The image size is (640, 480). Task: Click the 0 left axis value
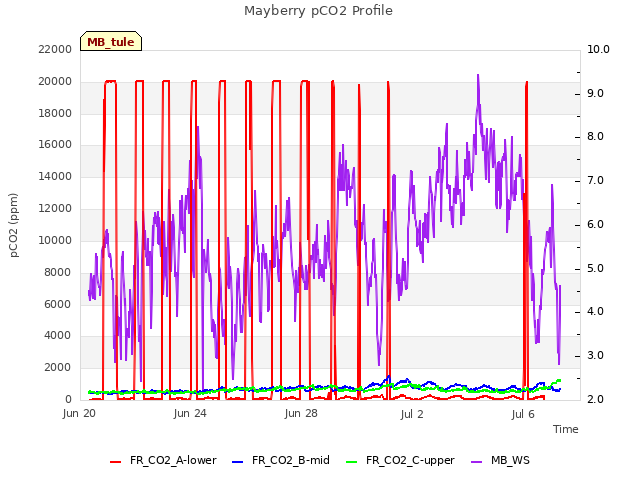point(69,399)
